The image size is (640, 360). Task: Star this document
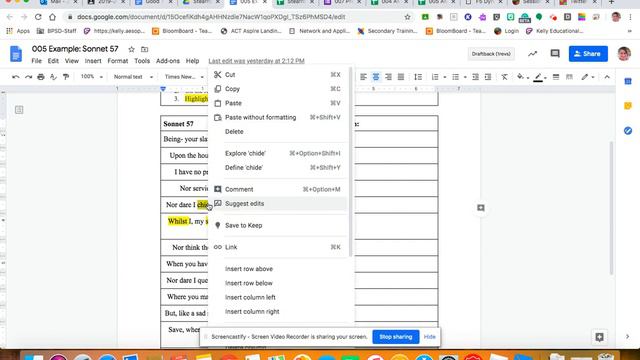pos(131,49)
